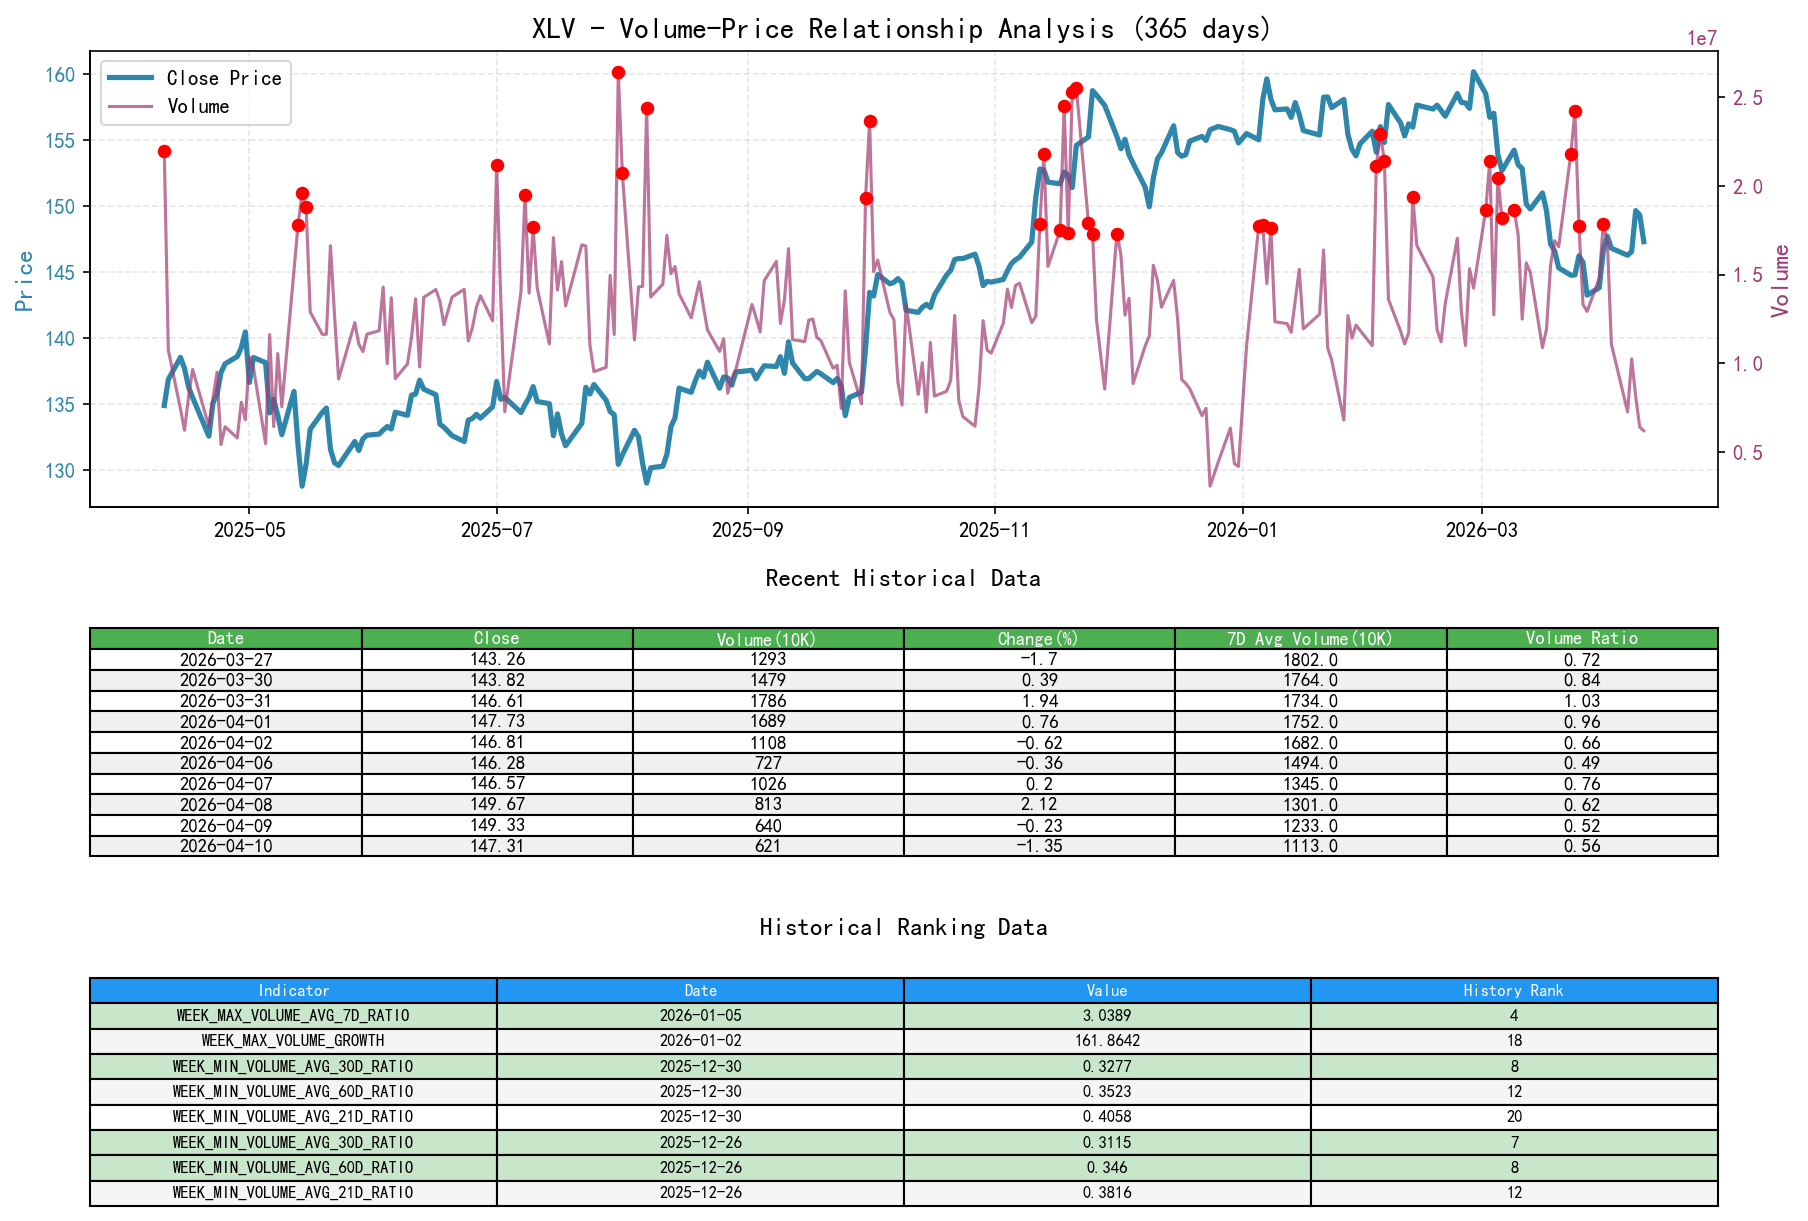This screenshot has width=1808, height=1221.
Task: Click the Close column header
Action: click(497, 638)
